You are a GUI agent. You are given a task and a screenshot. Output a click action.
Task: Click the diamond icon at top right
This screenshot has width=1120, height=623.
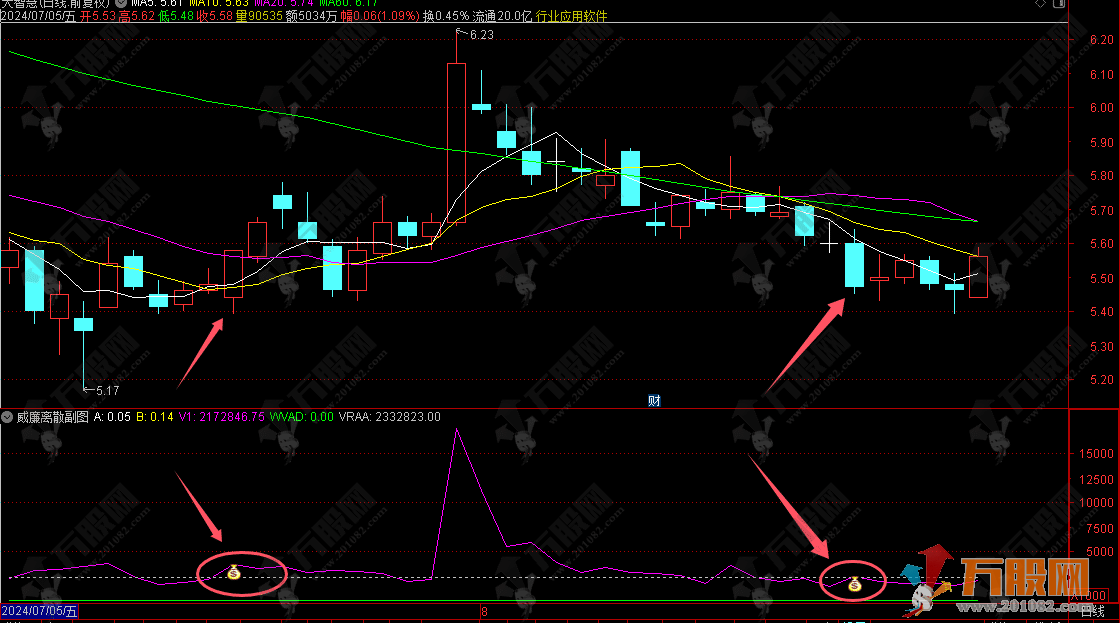[x=1041, y=3]
